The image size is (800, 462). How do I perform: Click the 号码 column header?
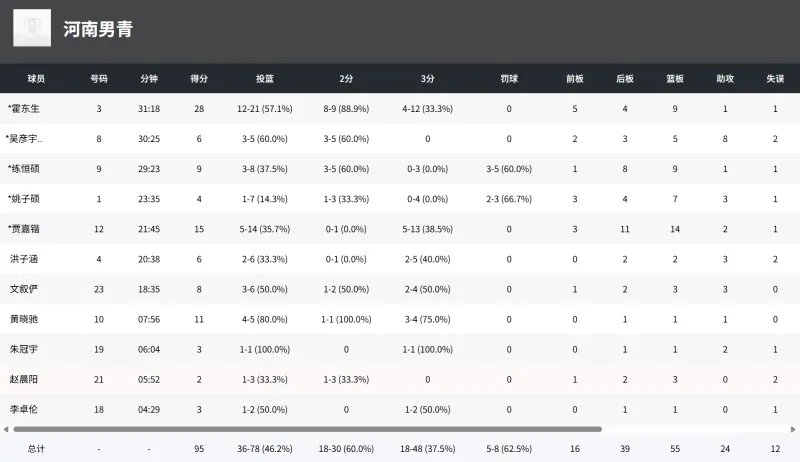click(99, 79)
